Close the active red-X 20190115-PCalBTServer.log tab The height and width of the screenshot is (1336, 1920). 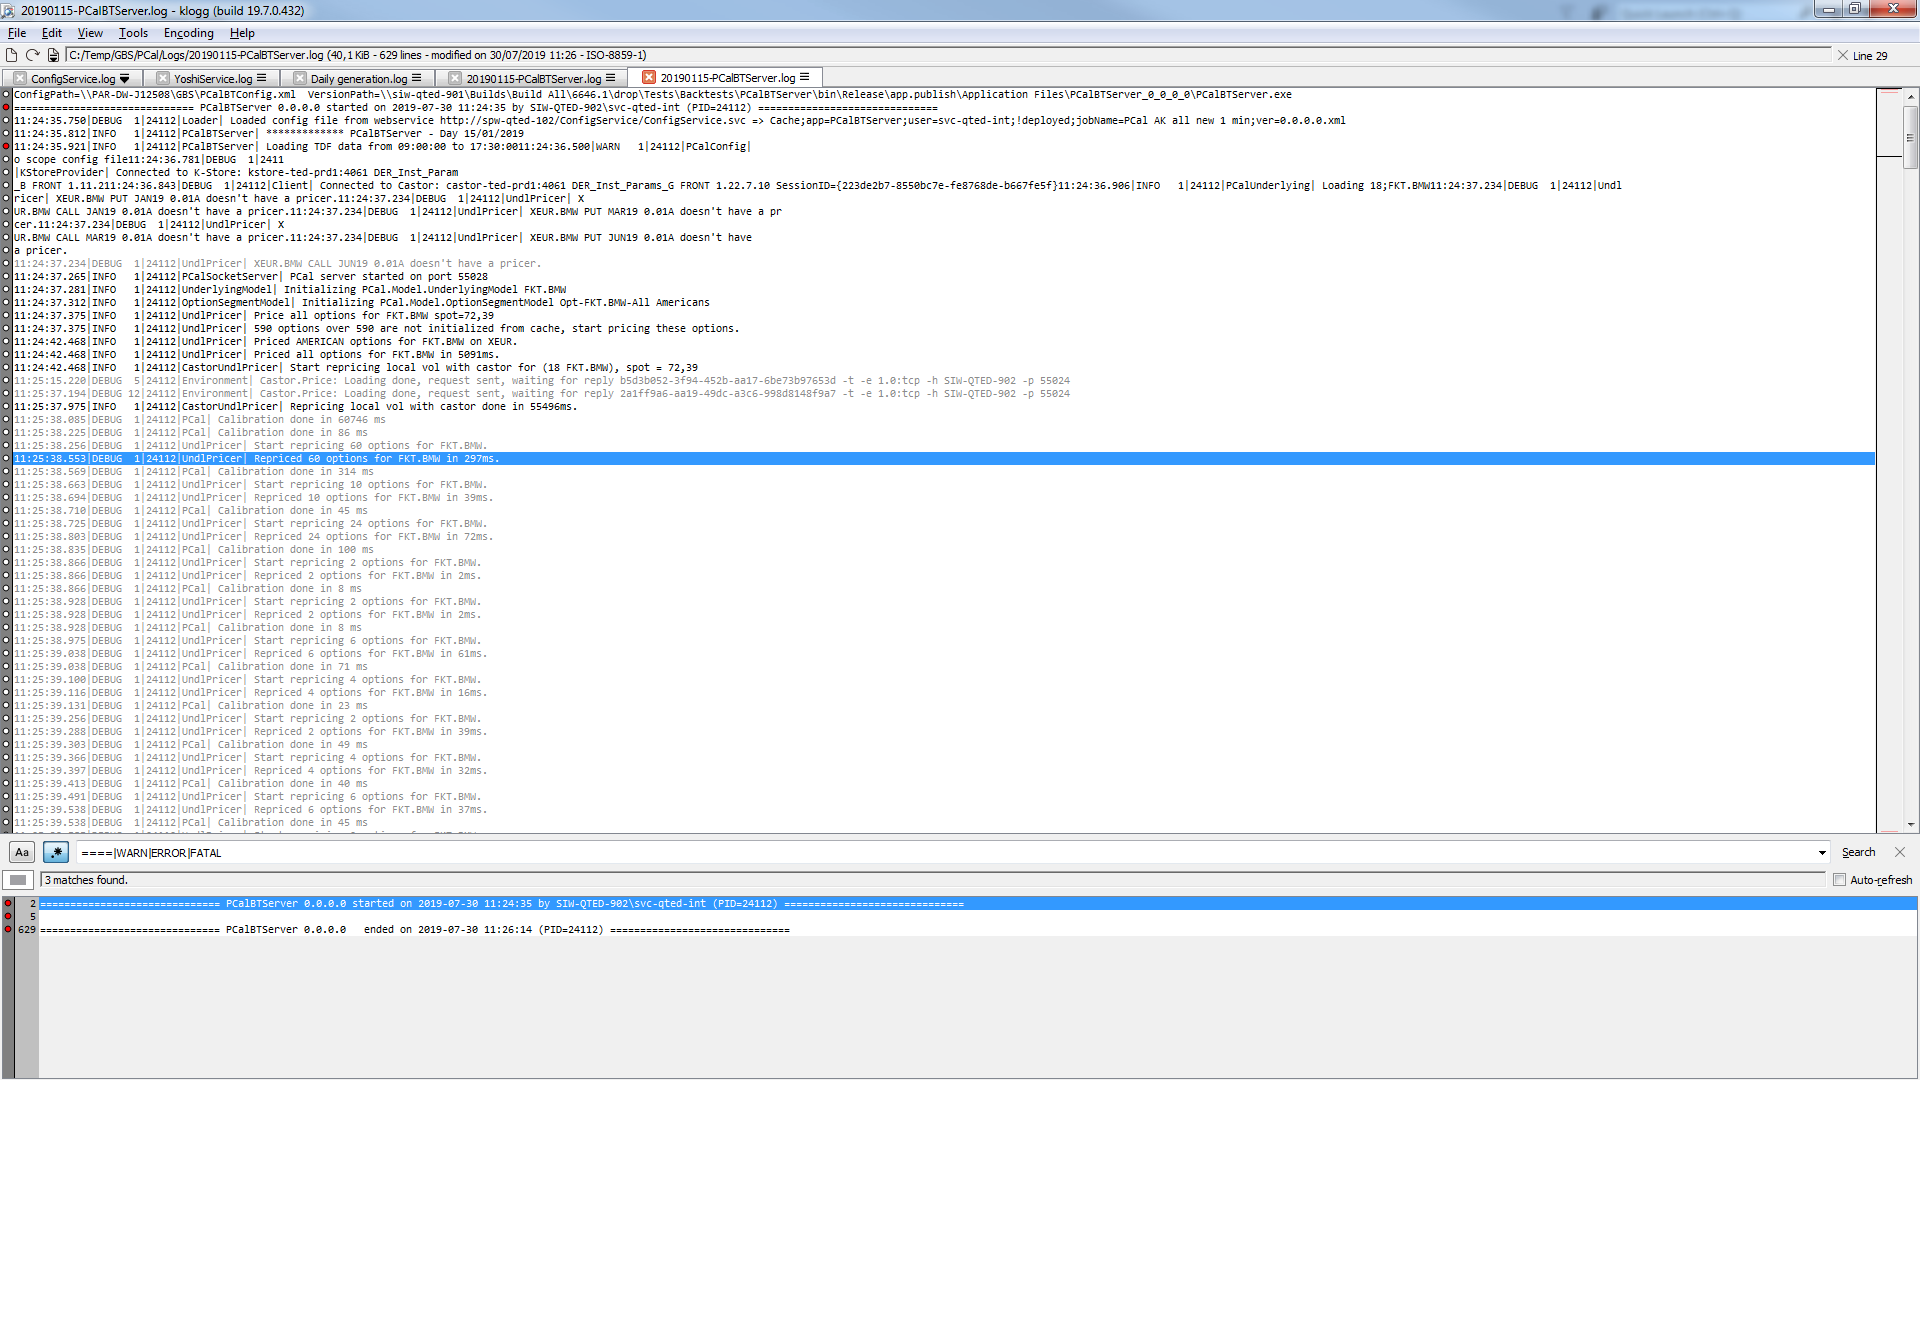(x=649, y=77)
